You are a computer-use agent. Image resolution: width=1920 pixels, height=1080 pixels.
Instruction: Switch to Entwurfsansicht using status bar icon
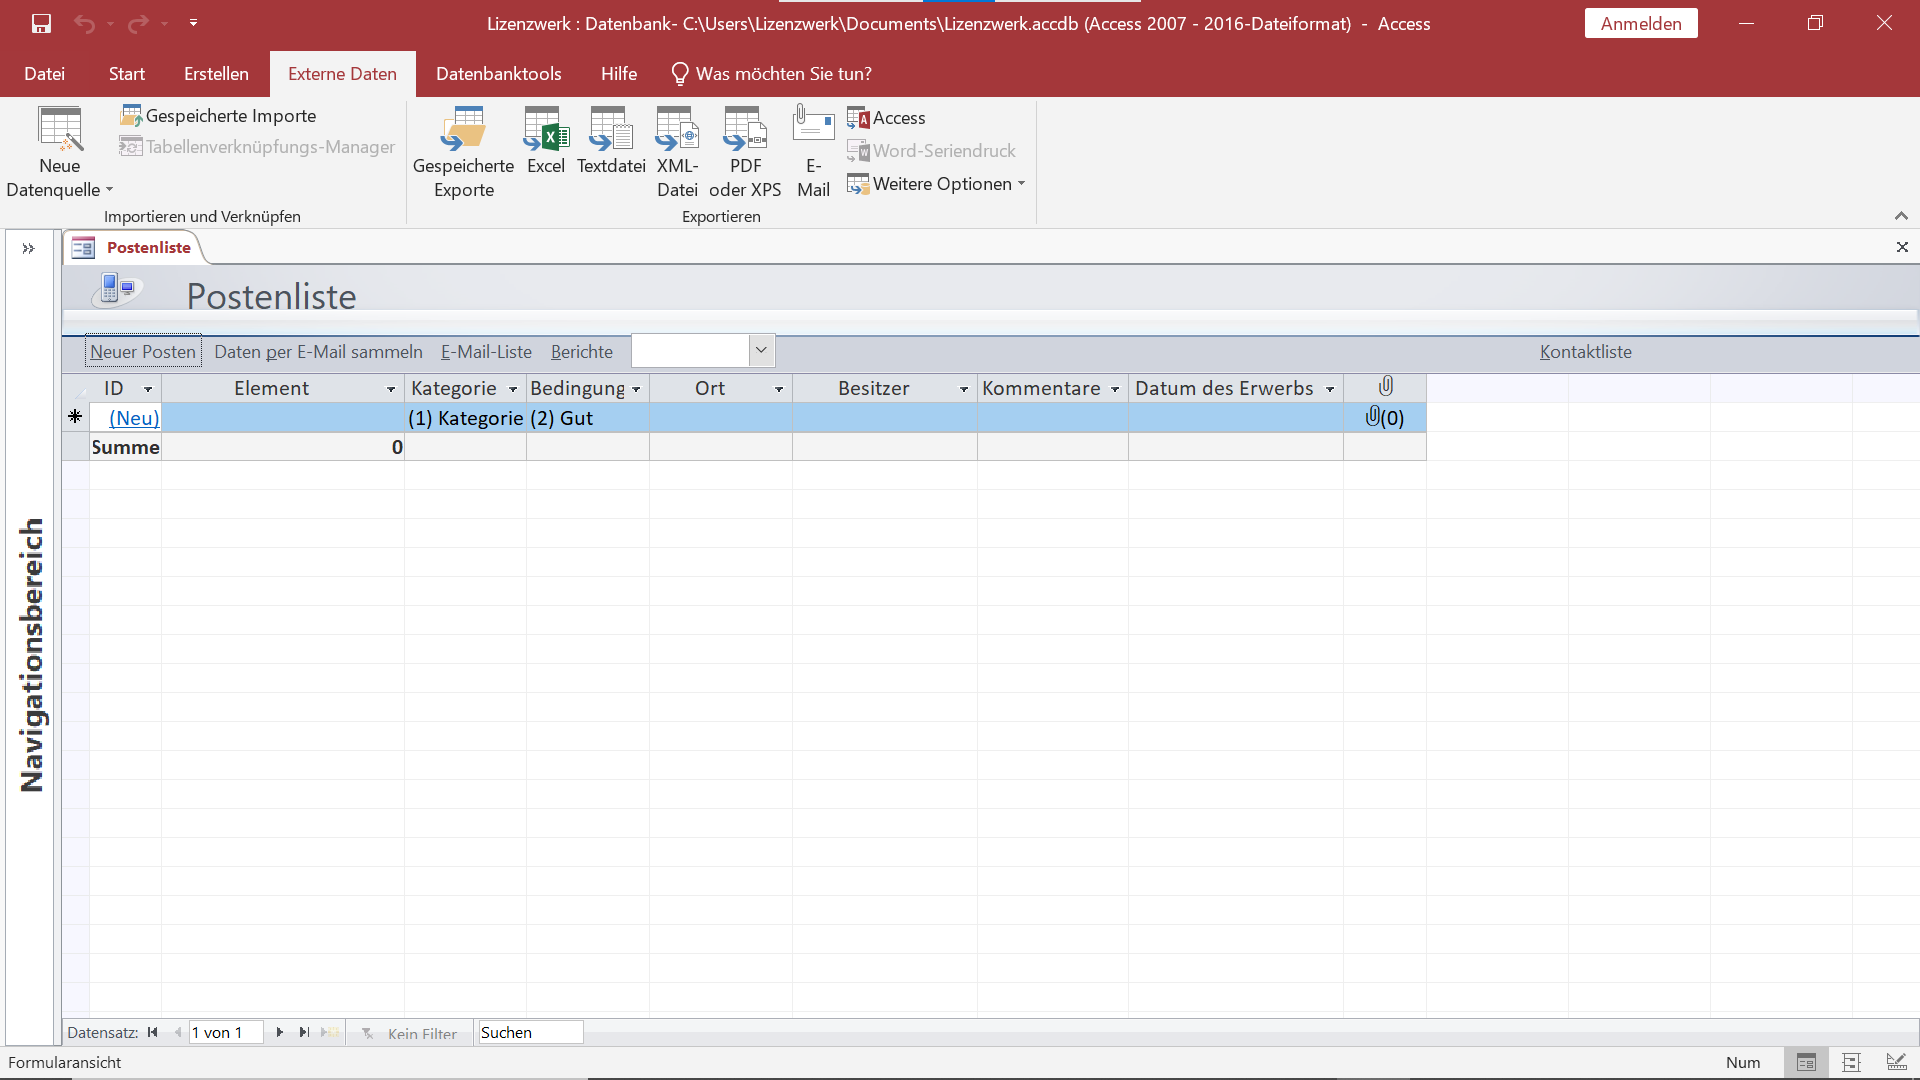click(1896, 1063)
